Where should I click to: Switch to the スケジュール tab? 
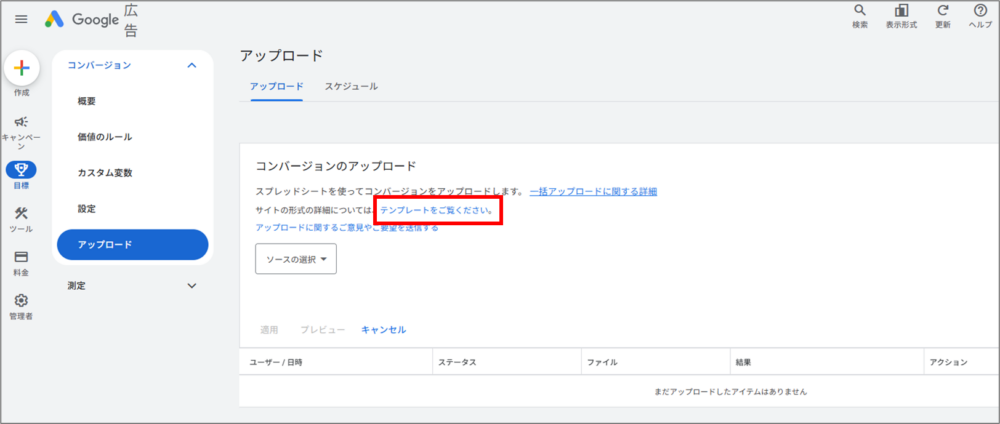pyautogui.click(x=351, y=87)
